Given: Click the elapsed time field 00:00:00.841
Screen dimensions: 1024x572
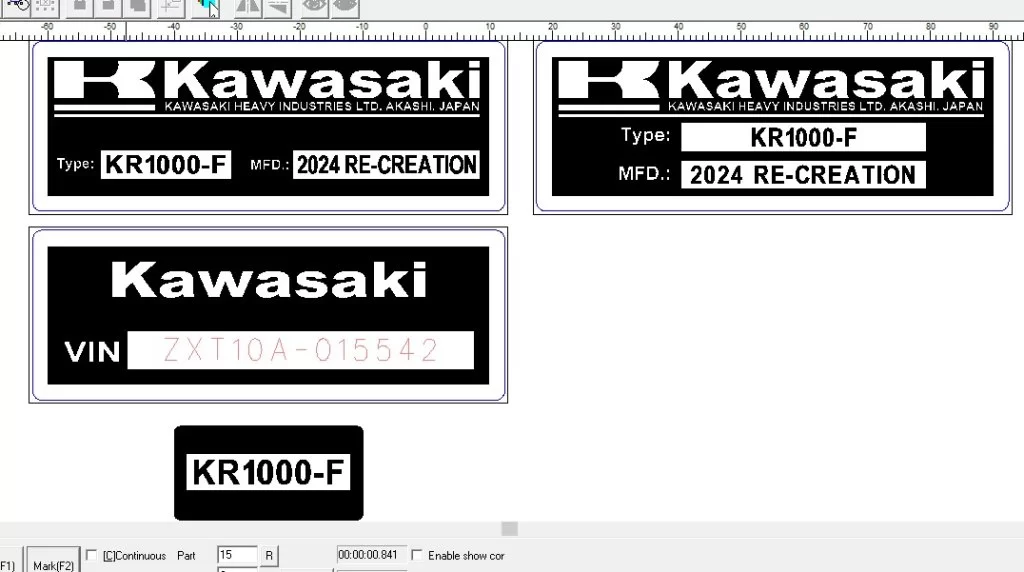Looking at the screenshot, I should tap(370, 555).
